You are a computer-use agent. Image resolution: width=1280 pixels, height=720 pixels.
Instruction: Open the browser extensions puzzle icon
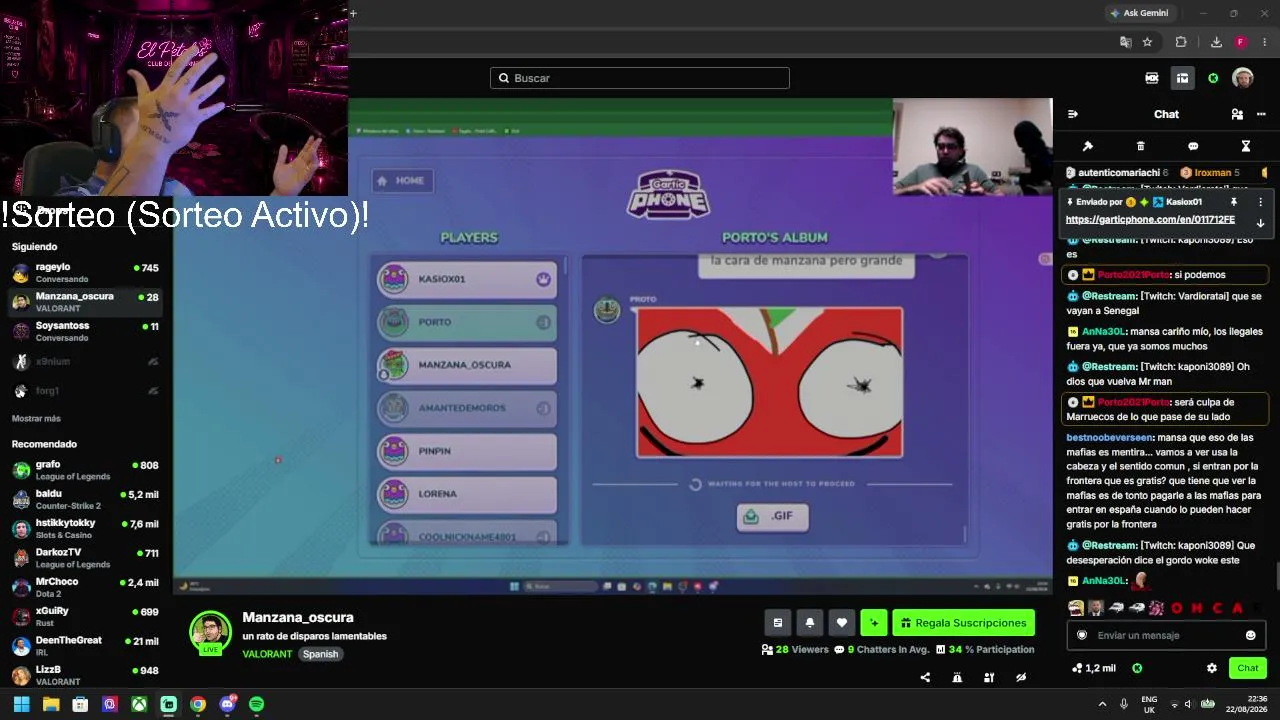coord(1181,42)
